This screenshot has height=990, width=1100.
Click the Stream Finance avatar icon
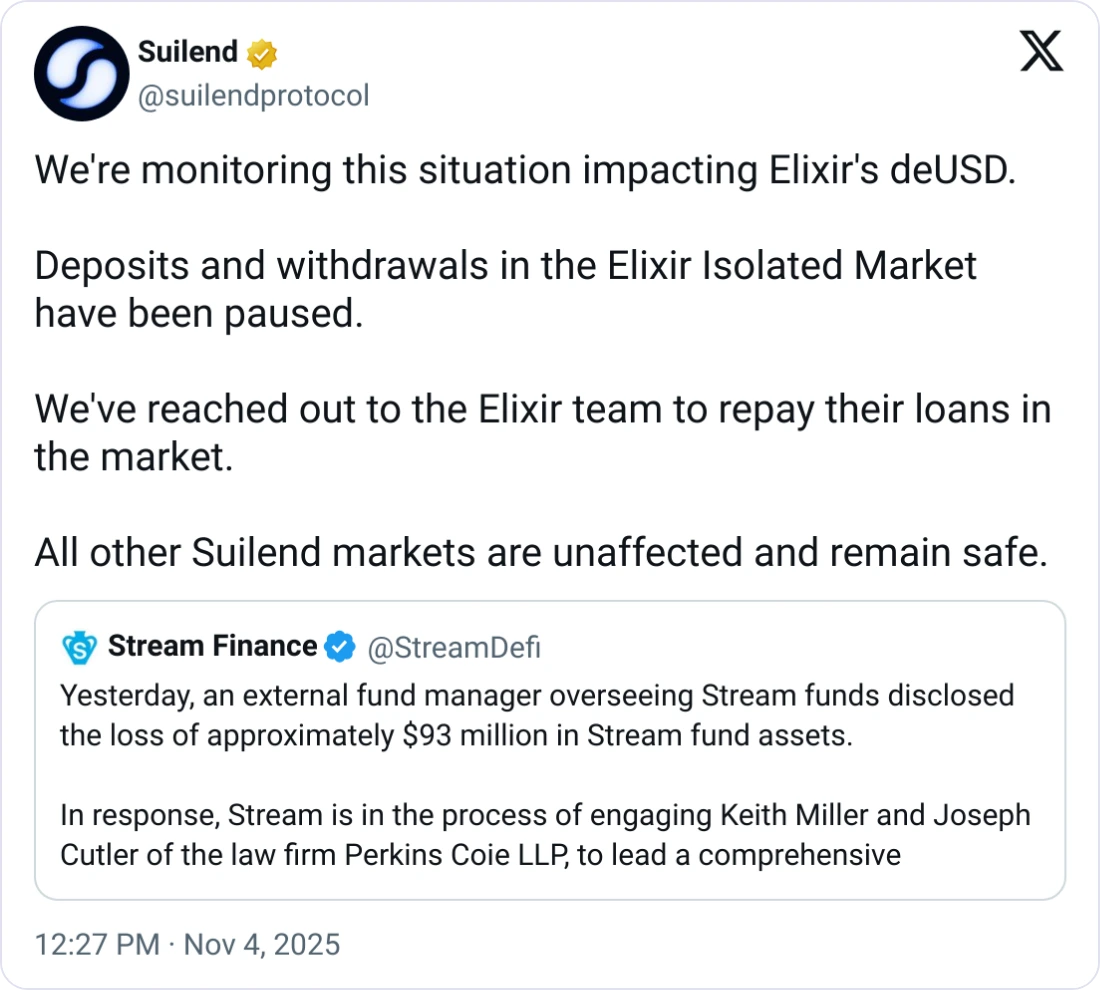click(79, 648)
